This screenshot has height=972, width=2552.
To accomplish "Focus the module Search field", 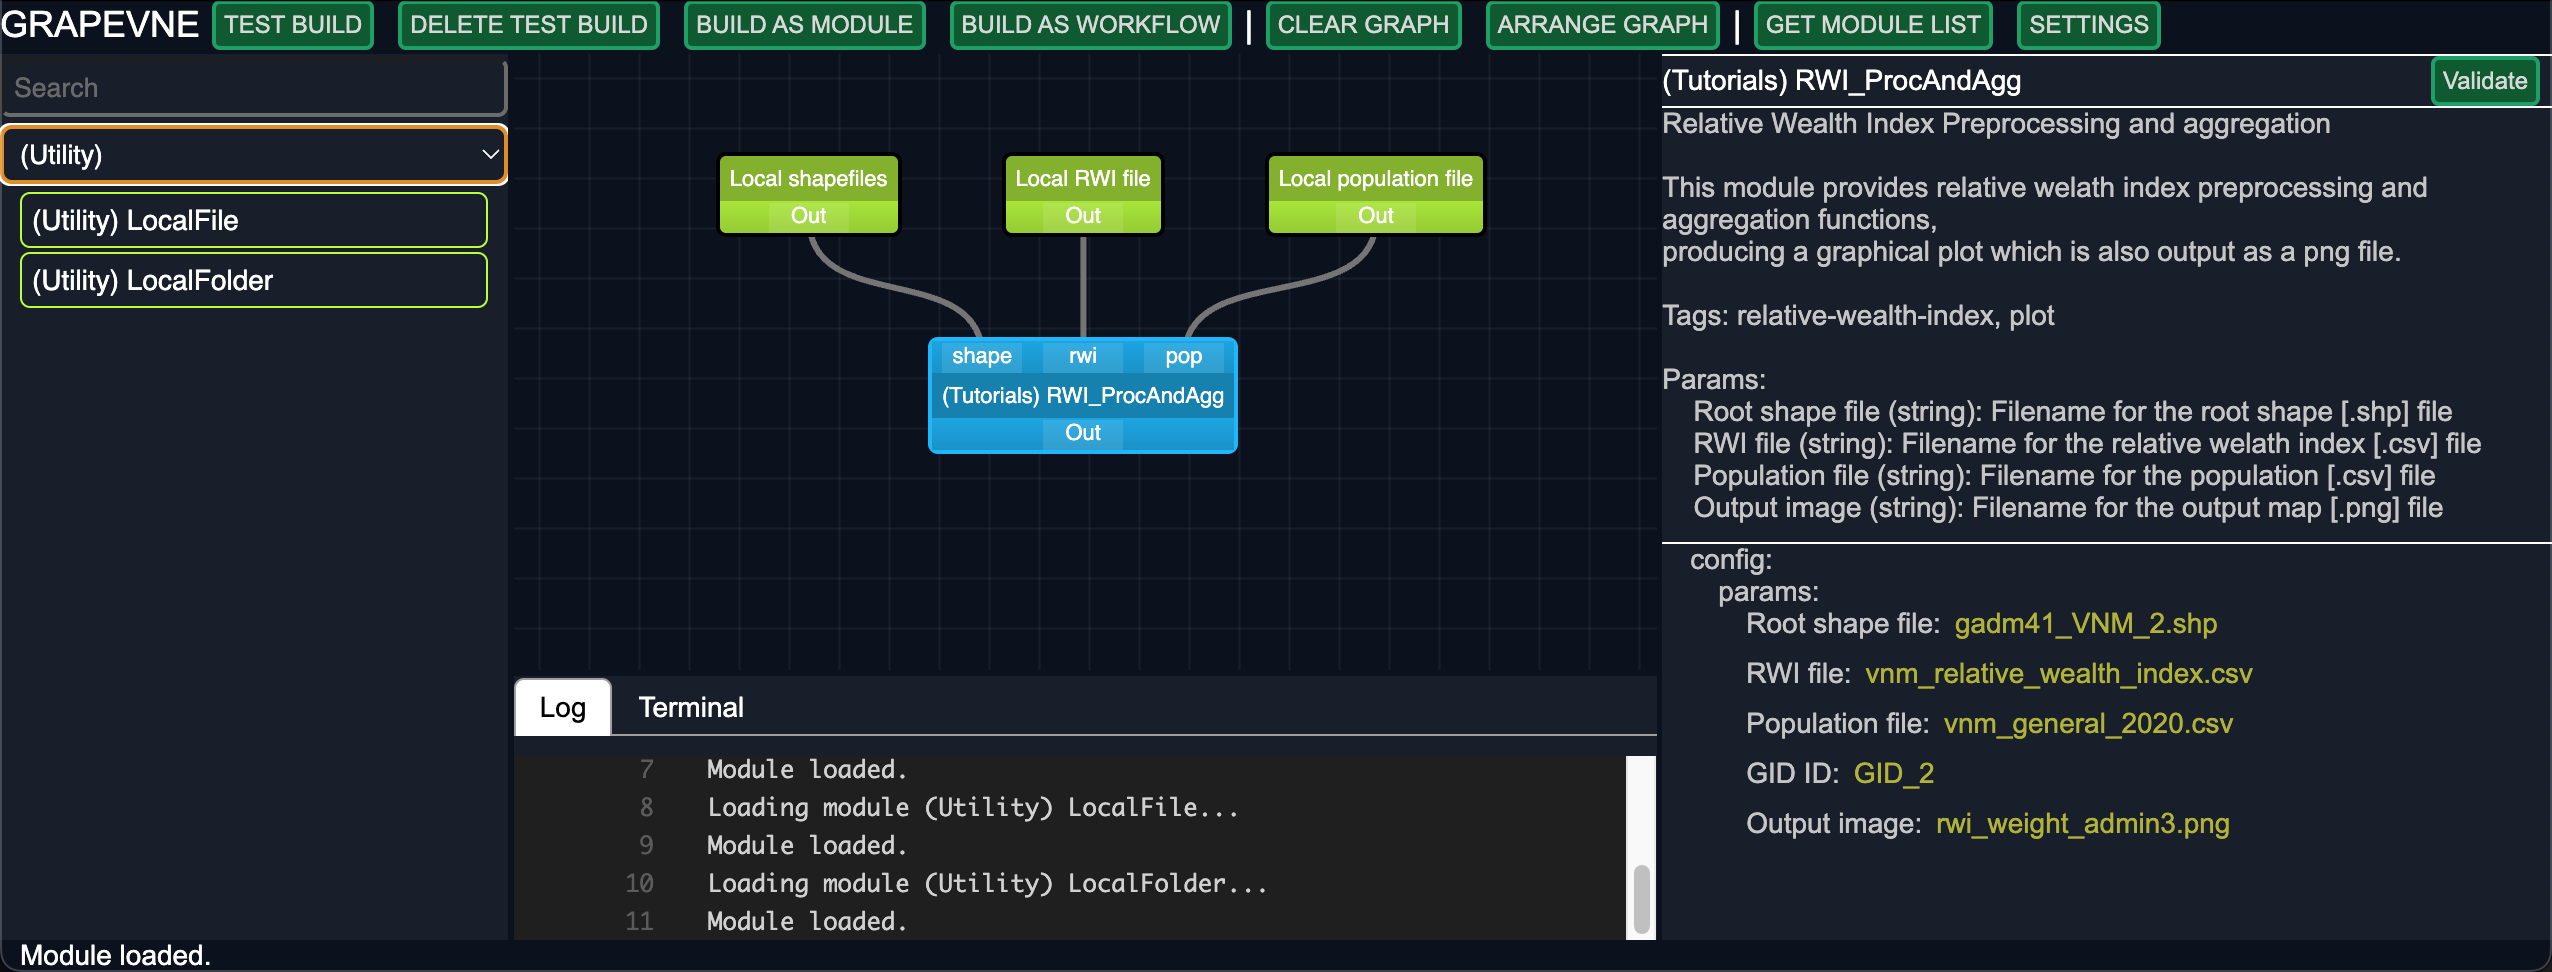I will [254, 88].
